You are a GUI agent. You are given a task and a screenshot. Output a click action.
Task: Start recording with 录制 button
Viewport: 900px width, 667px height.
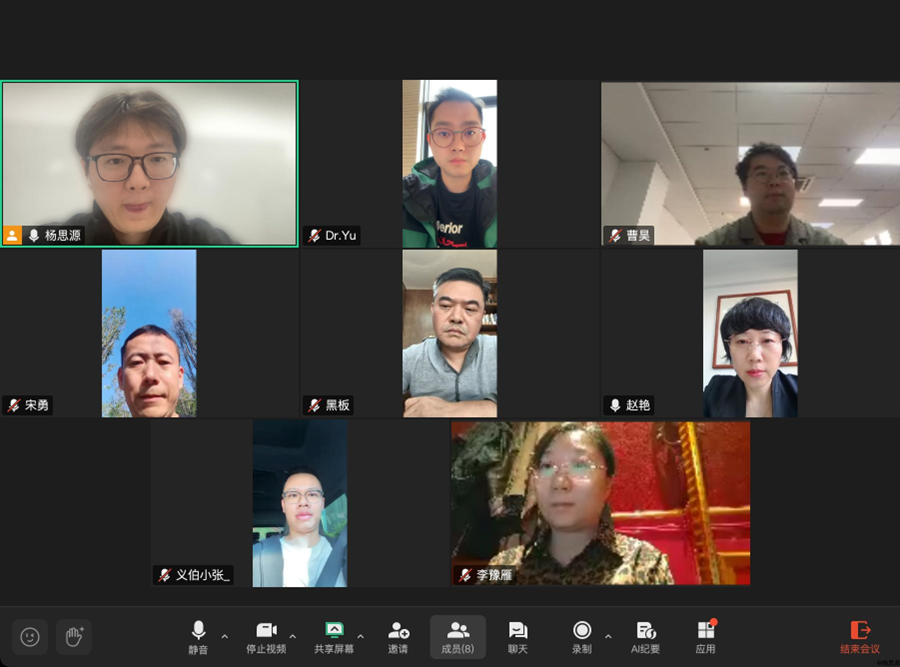point(581,637)
